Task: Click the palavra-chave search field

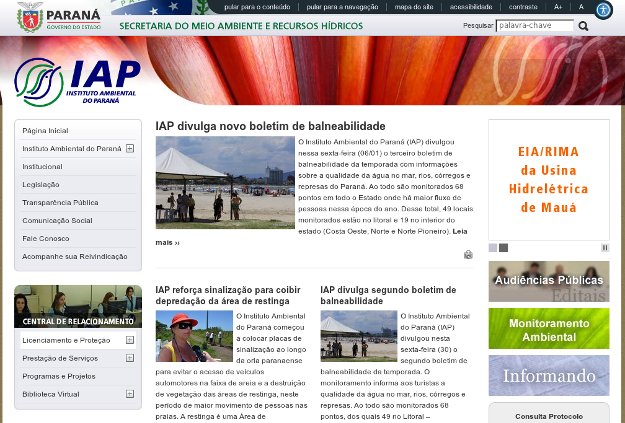Action: click(x=535, y=26)
